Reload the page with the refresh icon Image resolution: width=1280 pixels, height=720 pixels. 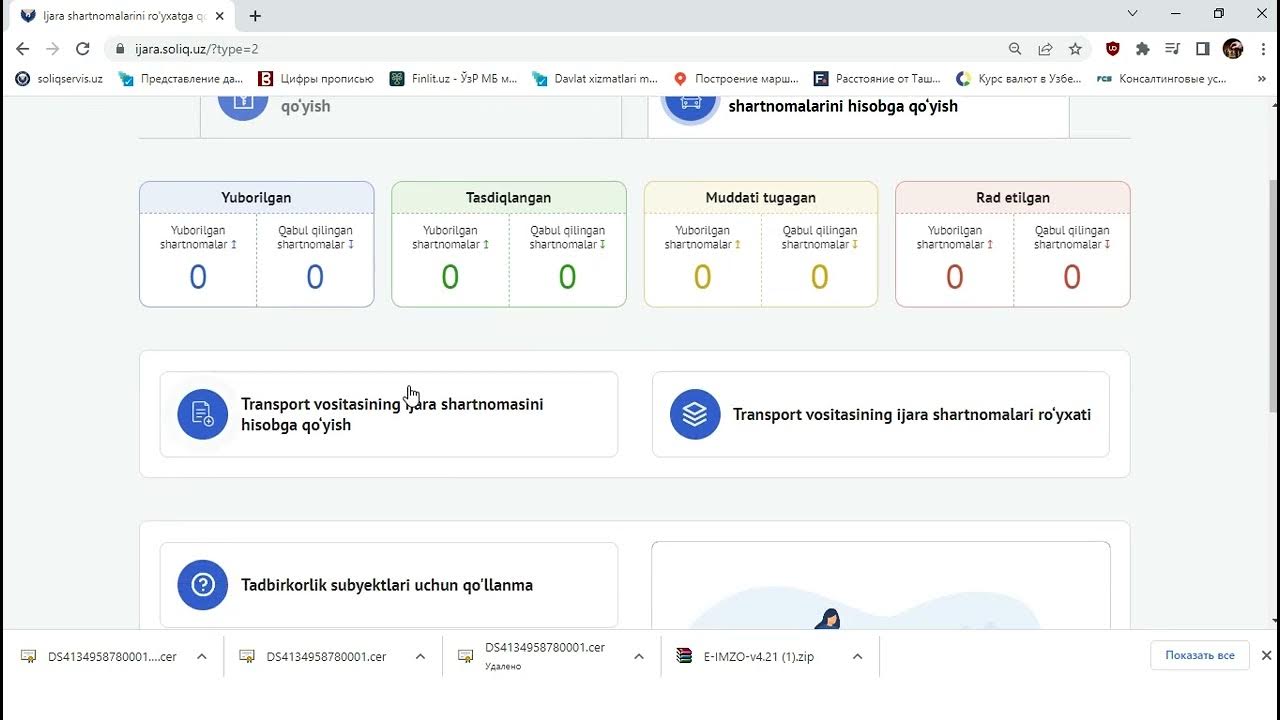click(x=83, y=49)
